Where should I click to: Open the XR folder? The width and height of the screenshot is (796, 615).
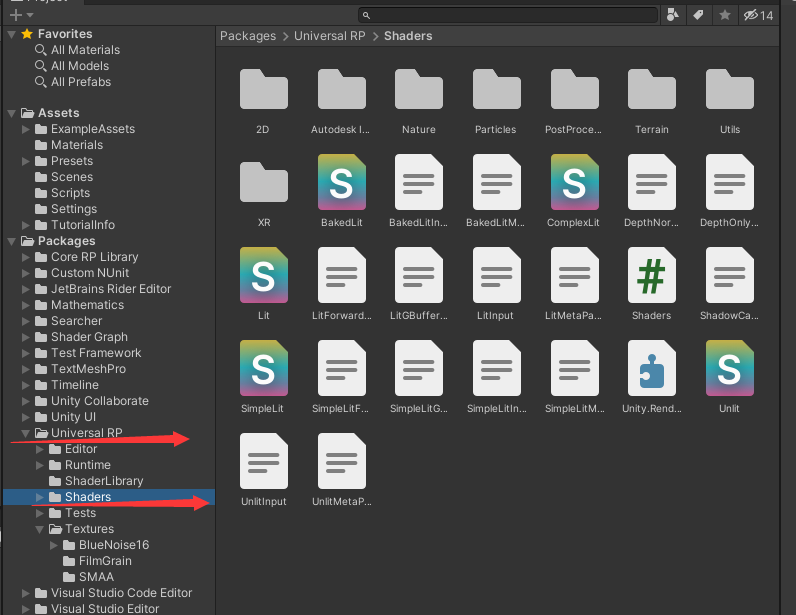pyautogui.click(x=263, y=182)
